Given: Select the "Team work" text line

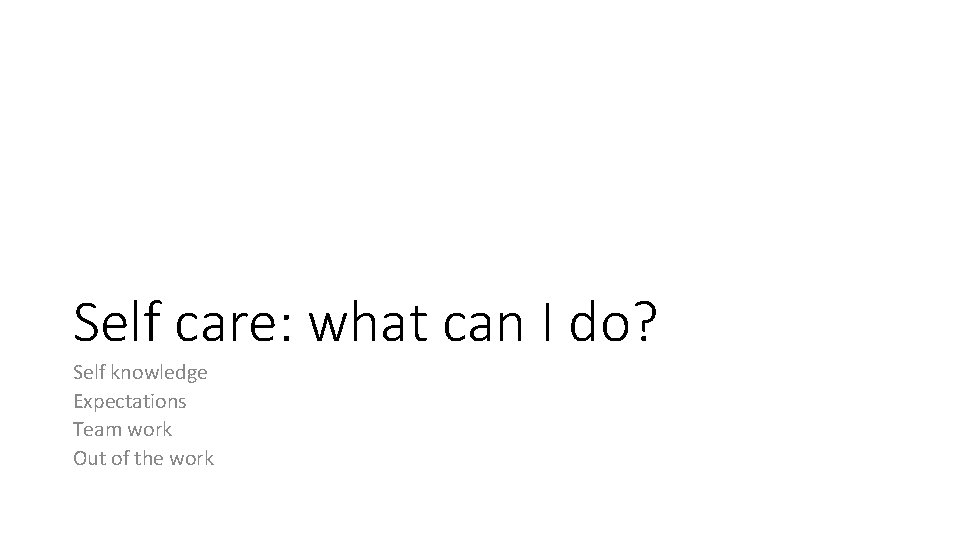Looking at the screenshot, I should click(x=122, y=430).
